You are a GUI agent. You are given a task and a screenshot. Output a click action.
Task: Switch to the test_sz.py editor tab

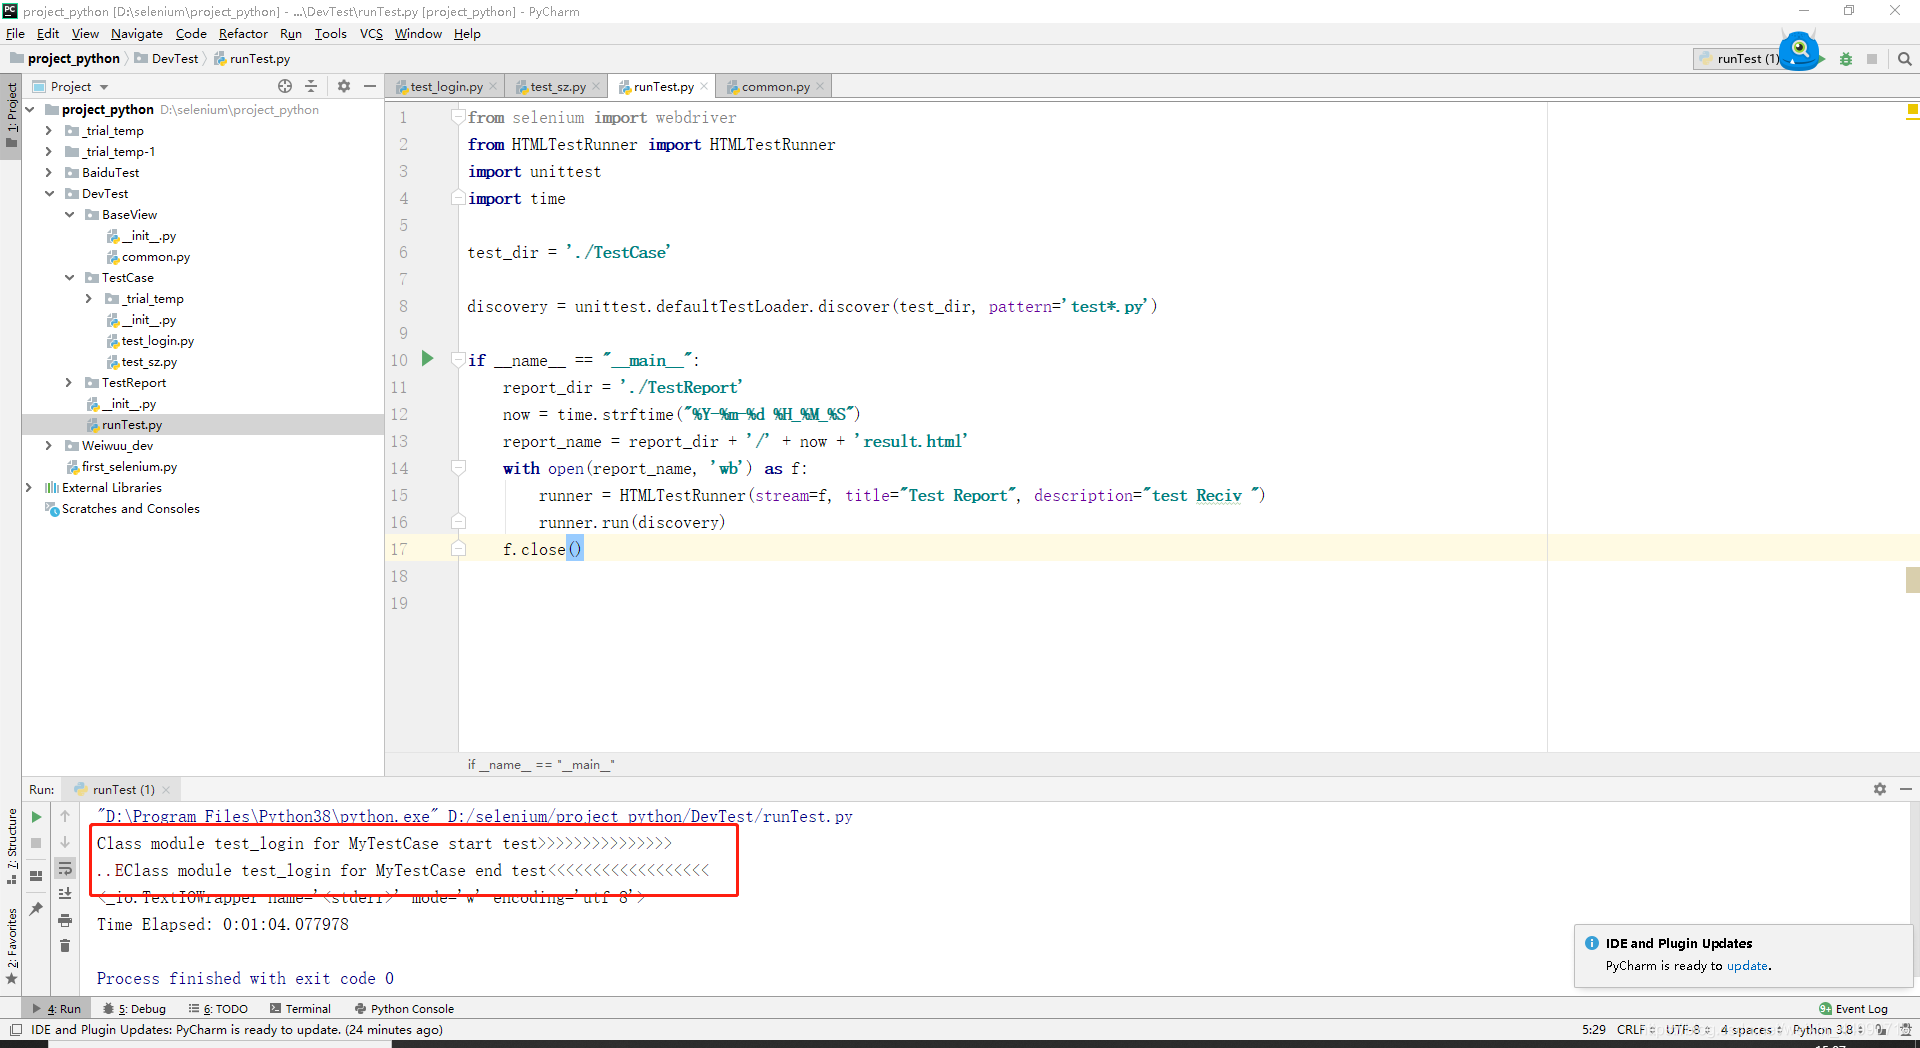click(x=555, y=87)
